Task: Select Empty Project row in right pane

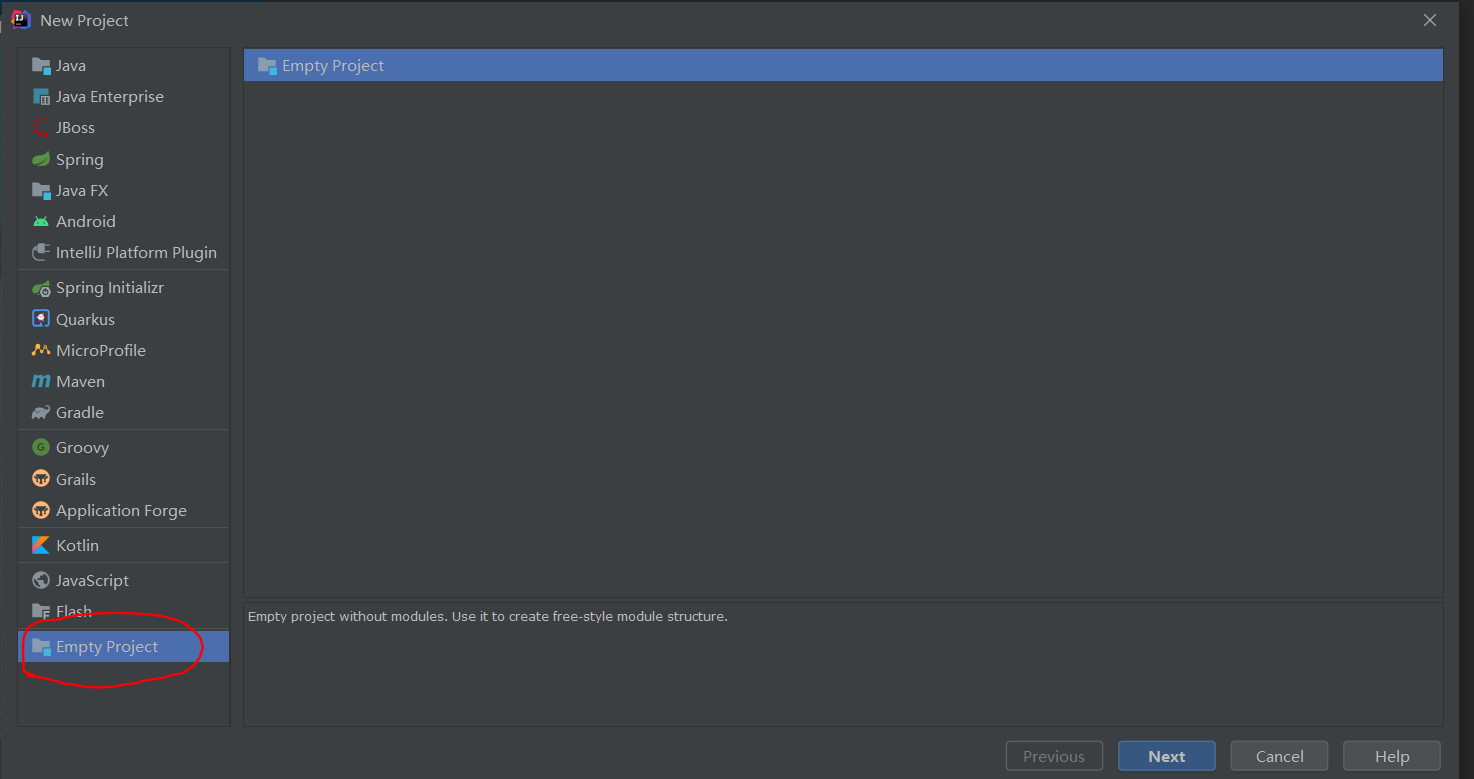Action: click(x=843, y=66)
